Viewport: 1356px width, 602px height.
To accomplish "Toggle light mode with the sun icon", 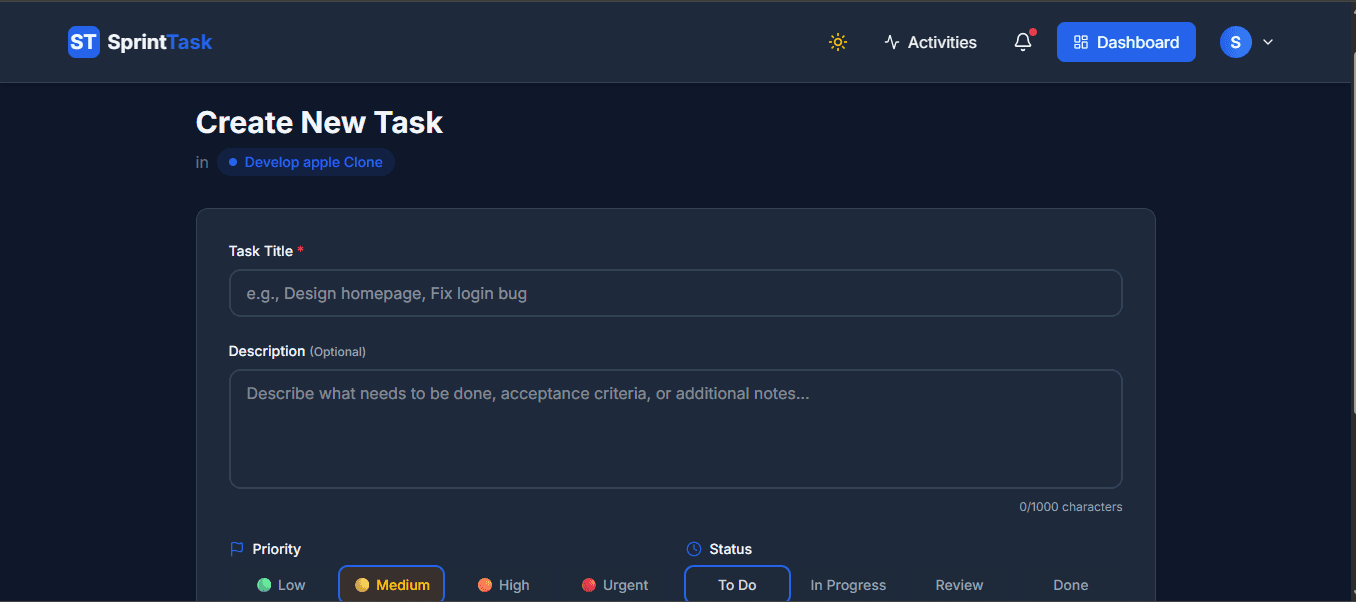I will pos(838,42).
